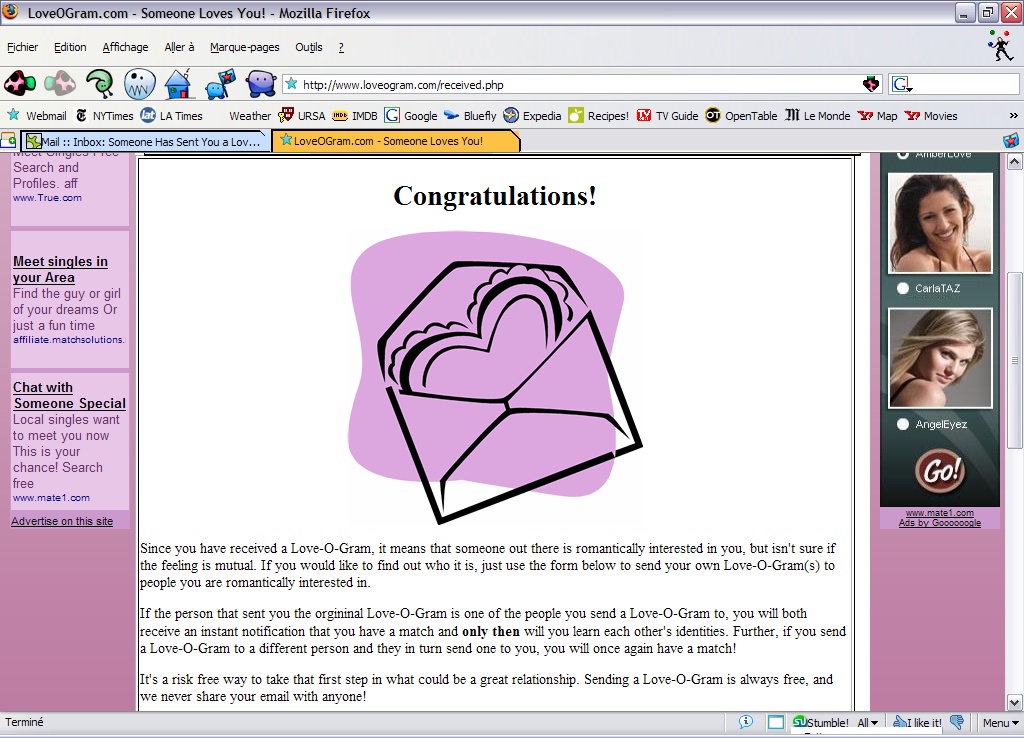Open the Chat with Someone Special link
Screen dimensions: 1024x738
[69, 395]
